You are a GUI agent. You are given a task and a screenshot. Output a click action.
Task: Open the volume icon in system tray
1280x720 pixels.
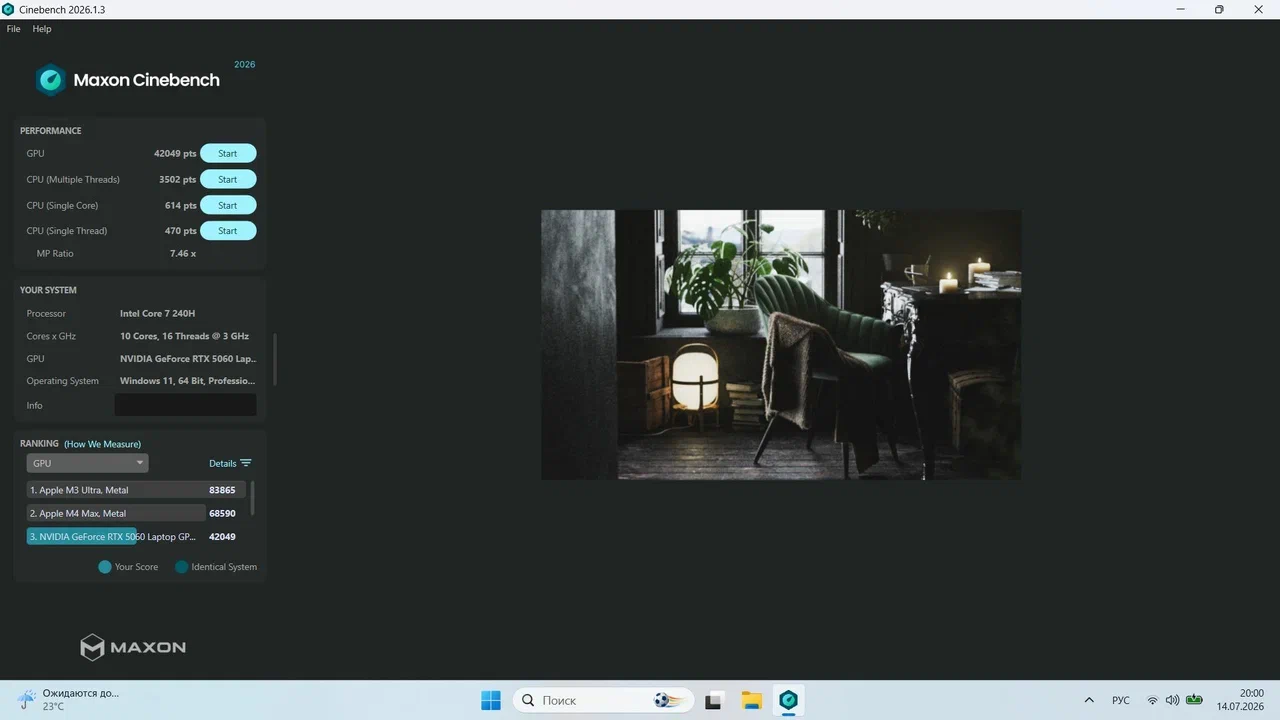(1172, 700)
